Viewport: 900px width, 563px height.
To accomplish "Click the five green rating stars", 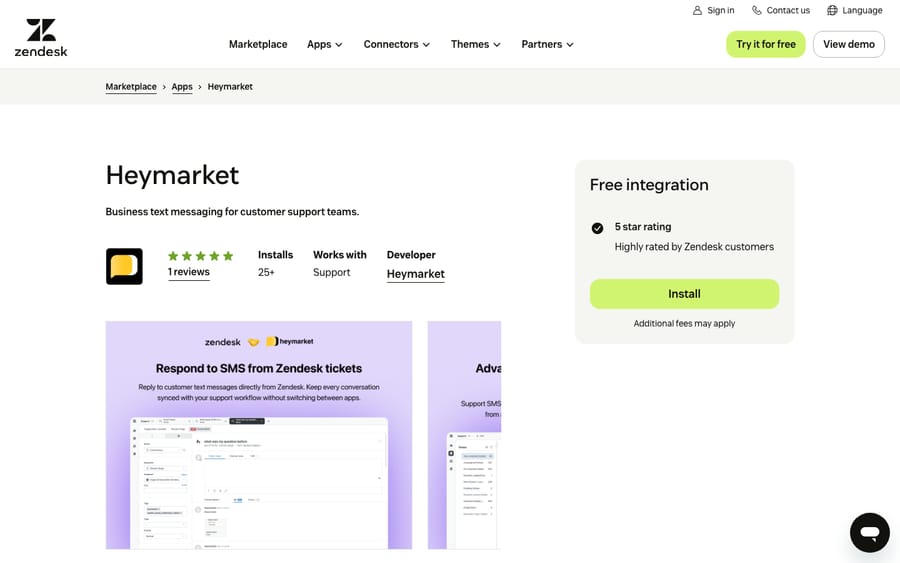I will [200, 256].
